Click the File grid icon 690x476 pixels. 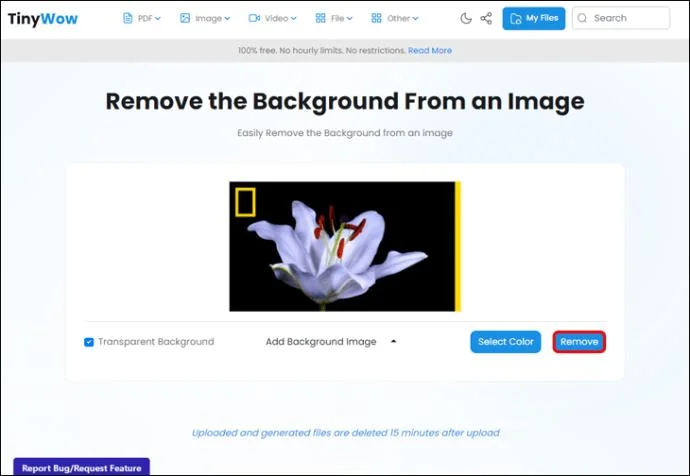tap(320, 18)
